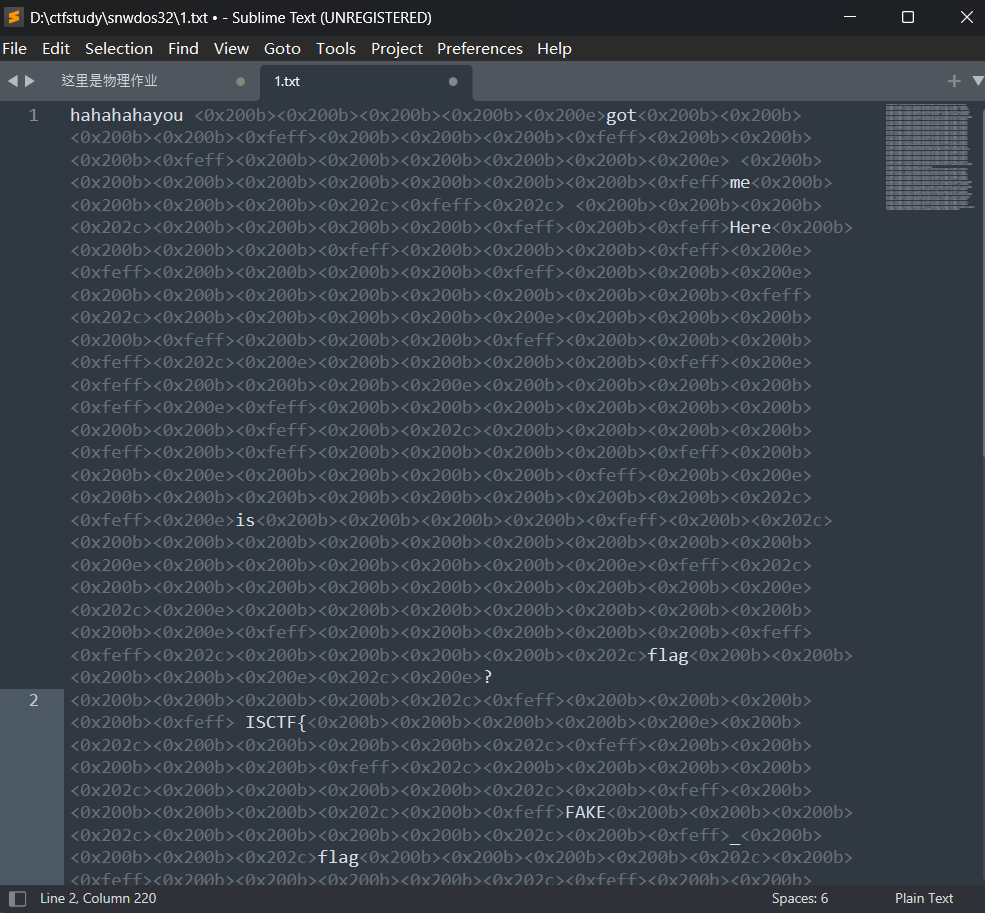The height and width of the screenshot is (913, 985).
Task: Place cursor on word FAKE
Action: [585, 812]
